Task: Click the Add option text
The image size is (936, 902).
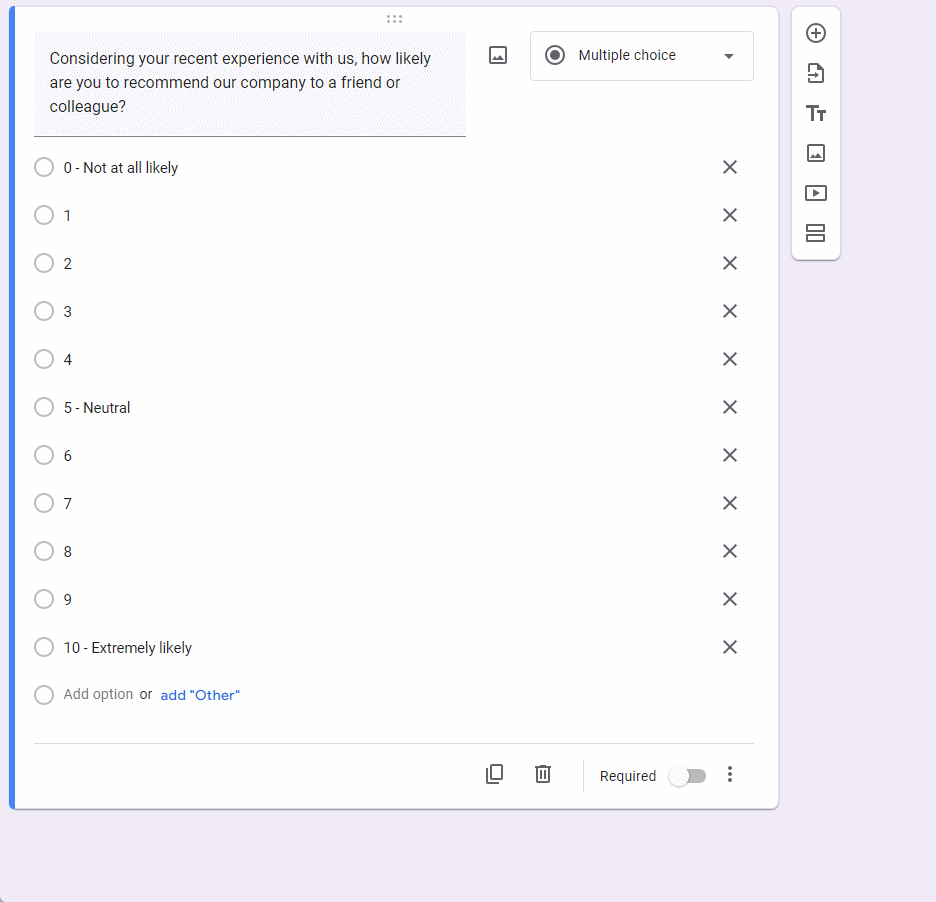Action: click(x=98, y=693)
